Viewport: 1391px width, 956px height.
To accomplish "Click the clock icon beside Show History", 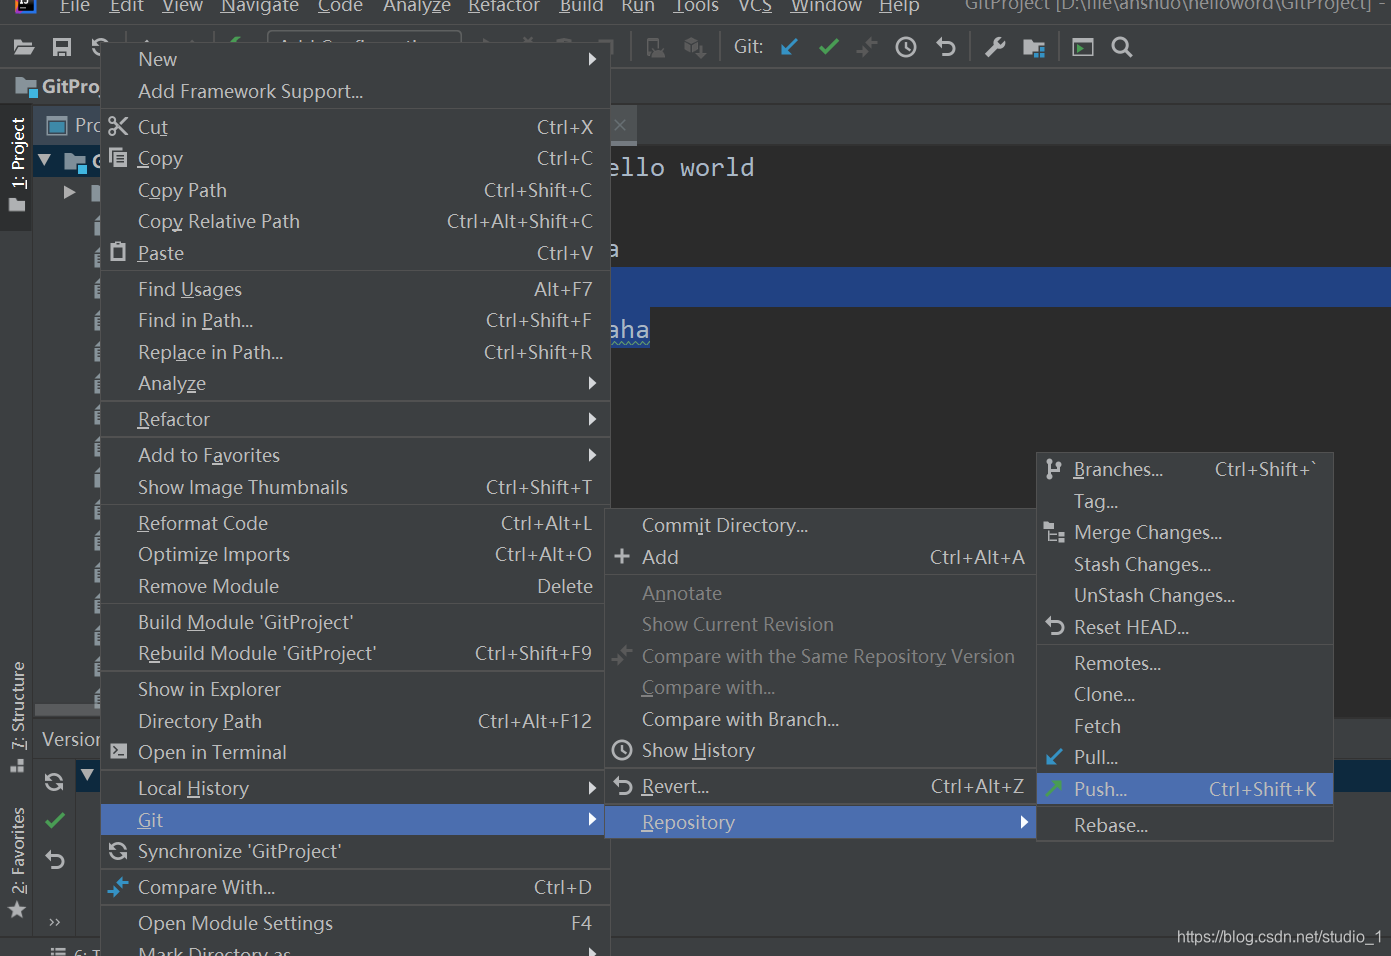I will pyautogui.click(x=622, y=750).
